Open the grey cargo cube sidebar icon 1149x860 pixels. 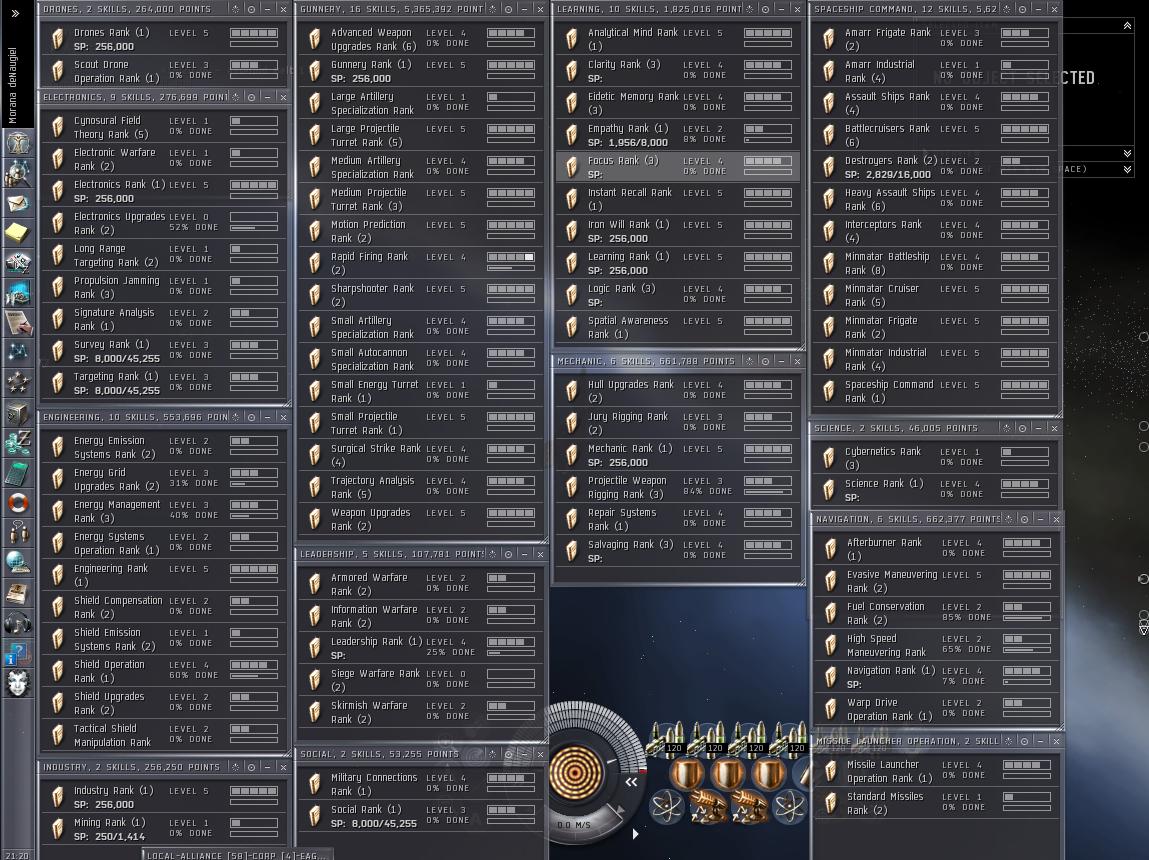pos(18,412)
